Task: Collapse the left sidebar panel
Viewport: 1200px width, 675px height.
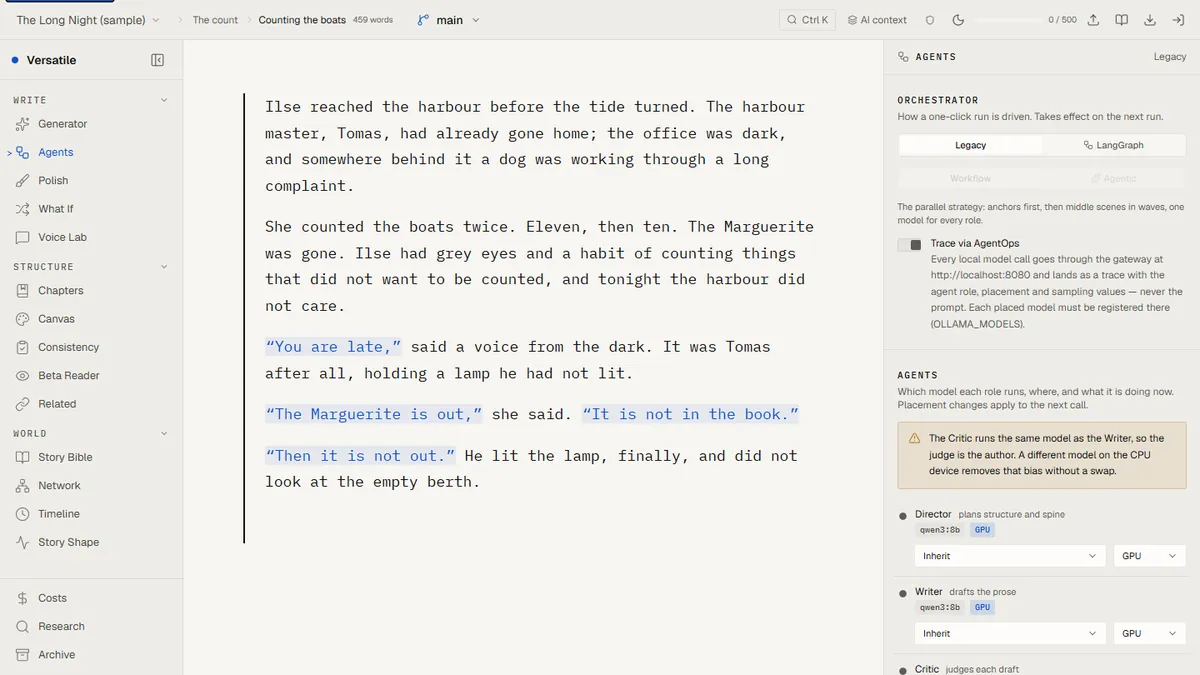Action: [157, 60]
